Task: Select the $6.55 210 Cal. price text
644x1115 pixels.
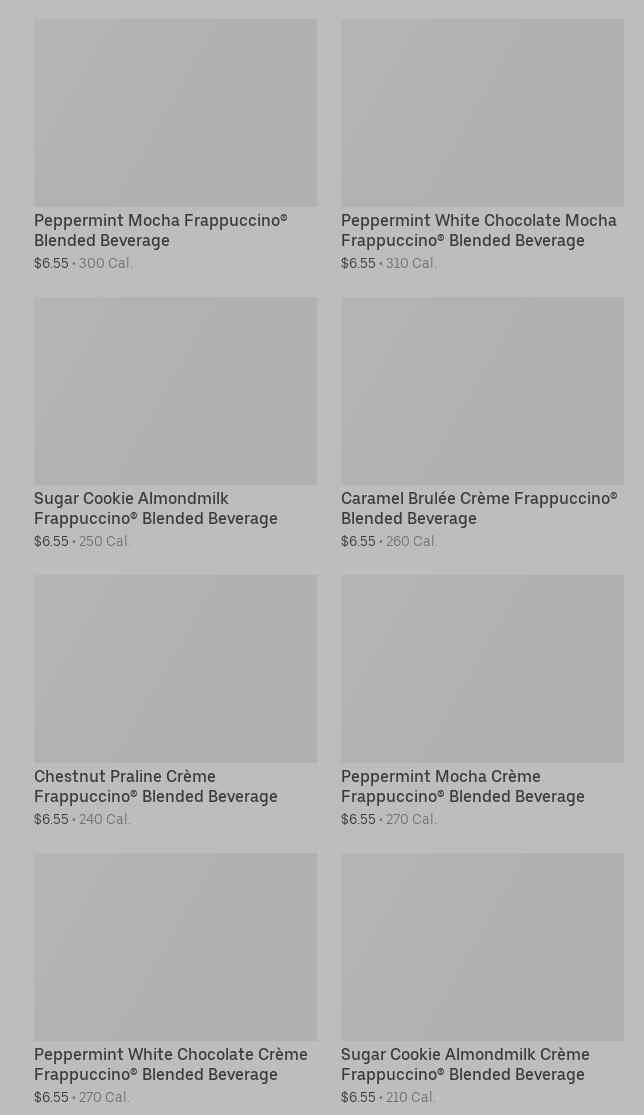Action: (388, 1098)
